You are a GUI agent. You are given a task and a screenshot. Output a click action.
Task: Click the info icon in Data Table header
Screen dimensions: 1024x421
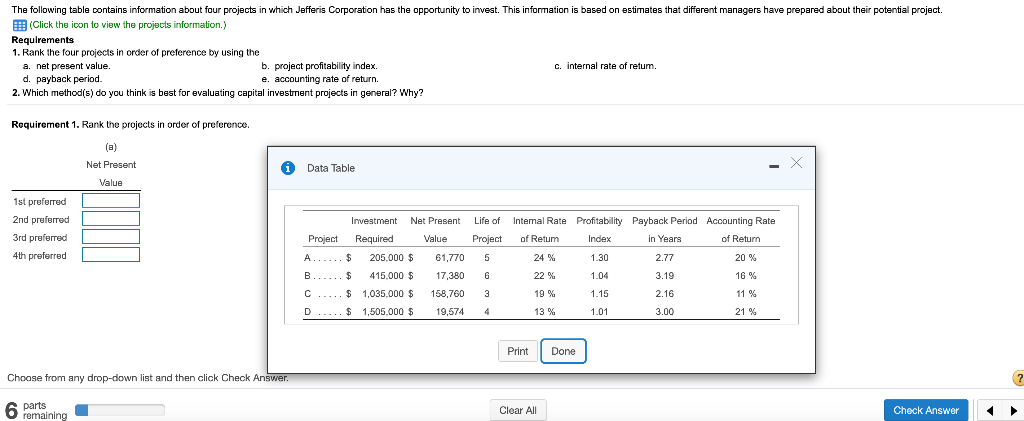click(287, 168)
